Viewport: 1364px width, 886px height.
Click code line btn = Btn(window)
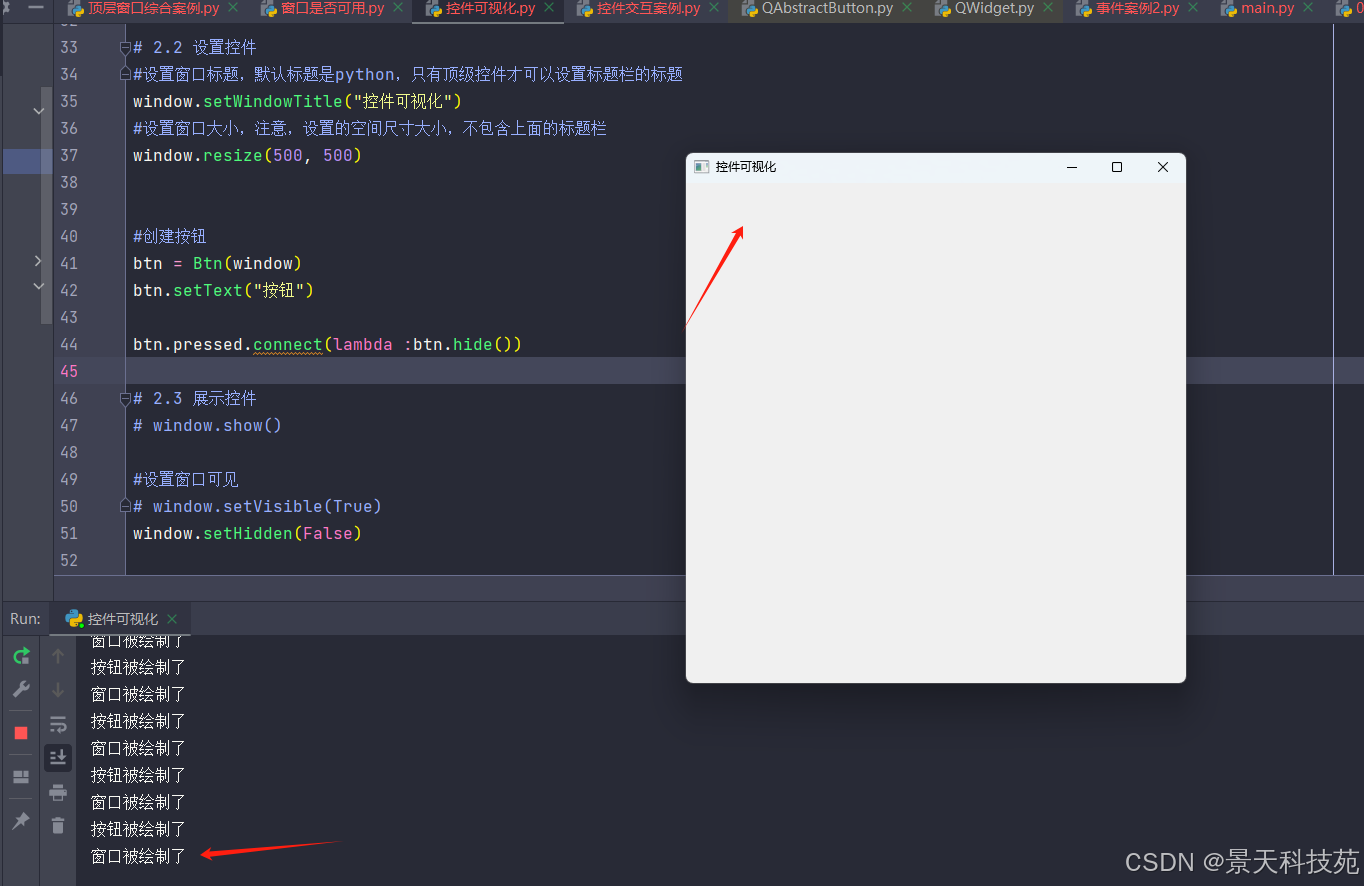click(217, 263)
